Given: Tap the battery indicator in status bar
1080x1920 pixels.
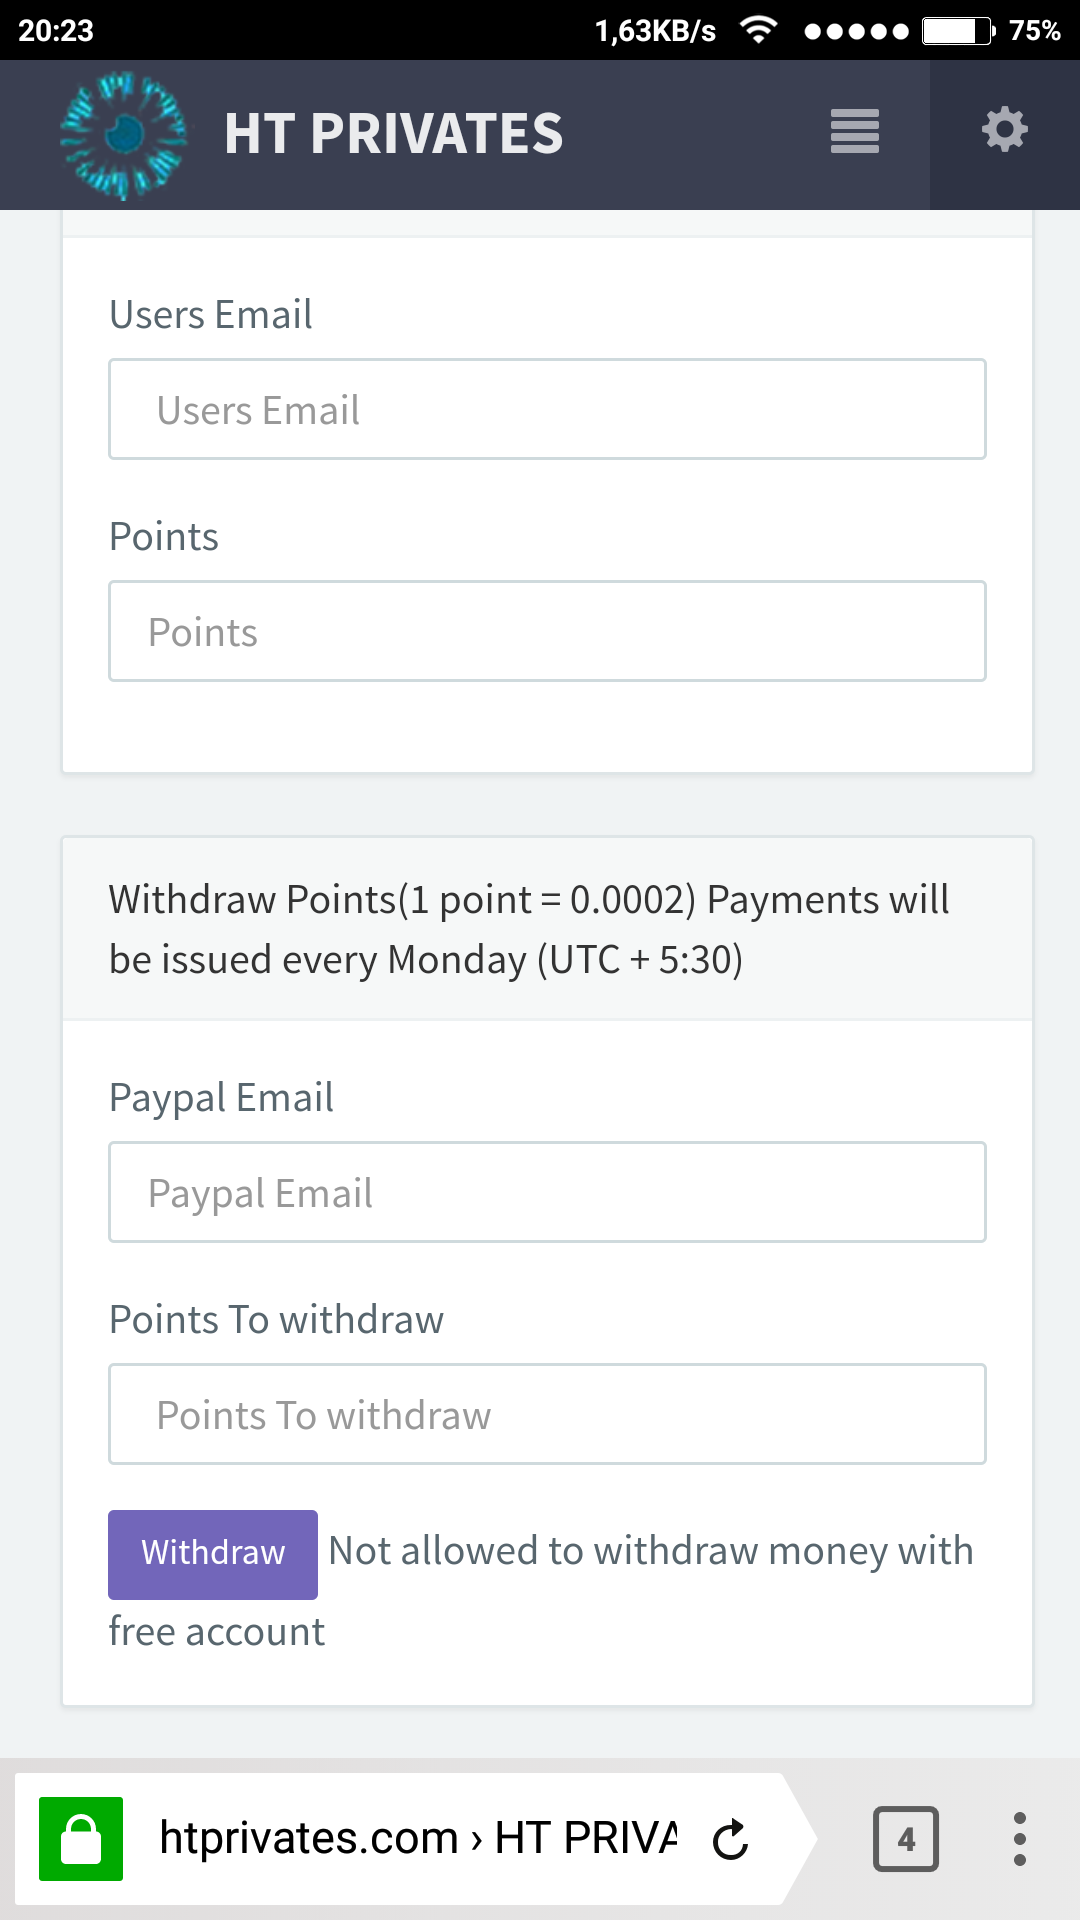Looking at the screenshot, I should pos(956,30).
